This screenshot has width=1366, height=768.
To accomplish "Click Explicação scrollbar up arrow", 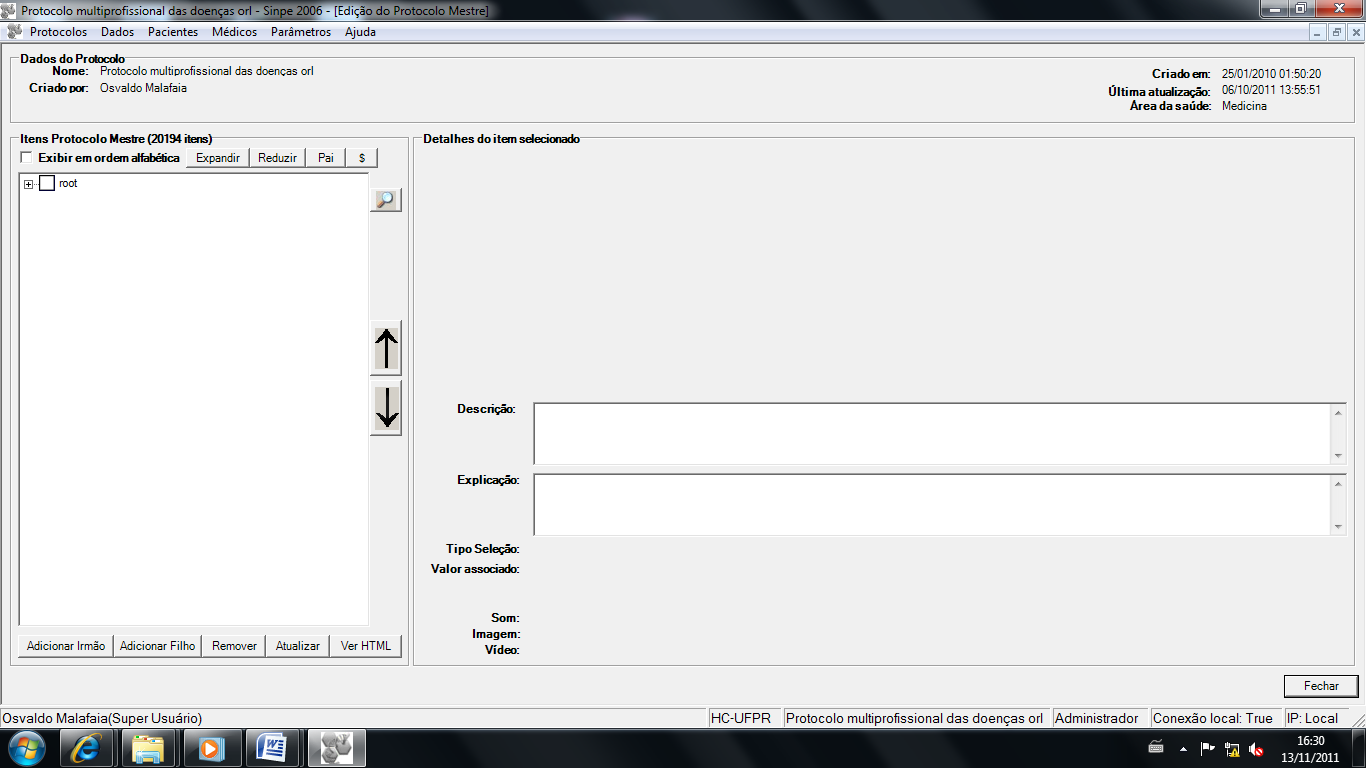I will click(x=1338, y=483).
